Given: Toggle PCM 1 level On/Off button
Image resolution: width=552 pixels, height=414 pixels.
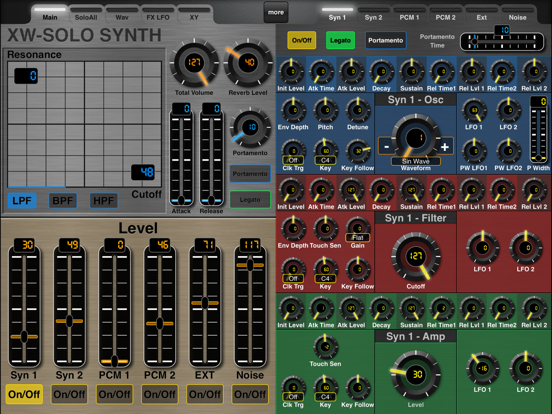Looking at the screenshot, I should tap(114, 394).
